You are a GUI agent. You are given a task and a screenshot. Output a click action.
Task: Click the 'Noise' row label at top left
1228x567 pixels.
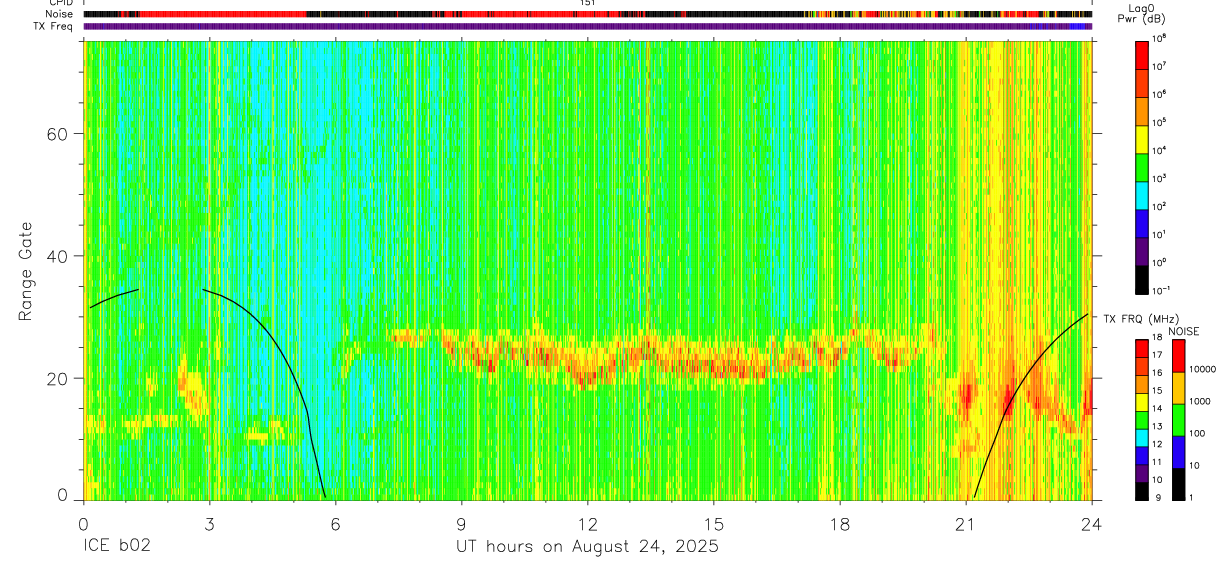click(59, 14)
